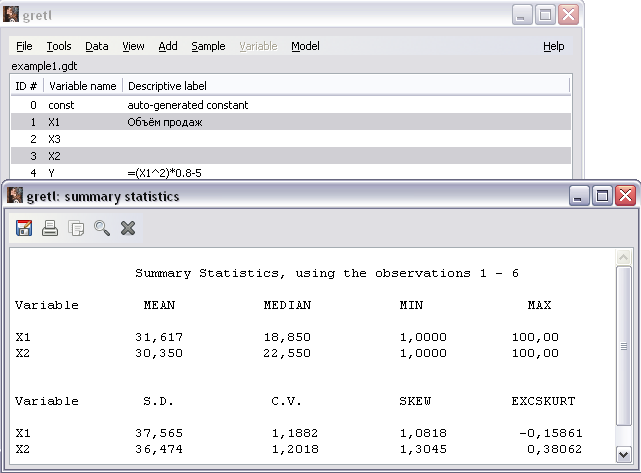Viewport: 641px width, 473px height.
Task: Open the Tools menu
Action: [x=59, y=46]
